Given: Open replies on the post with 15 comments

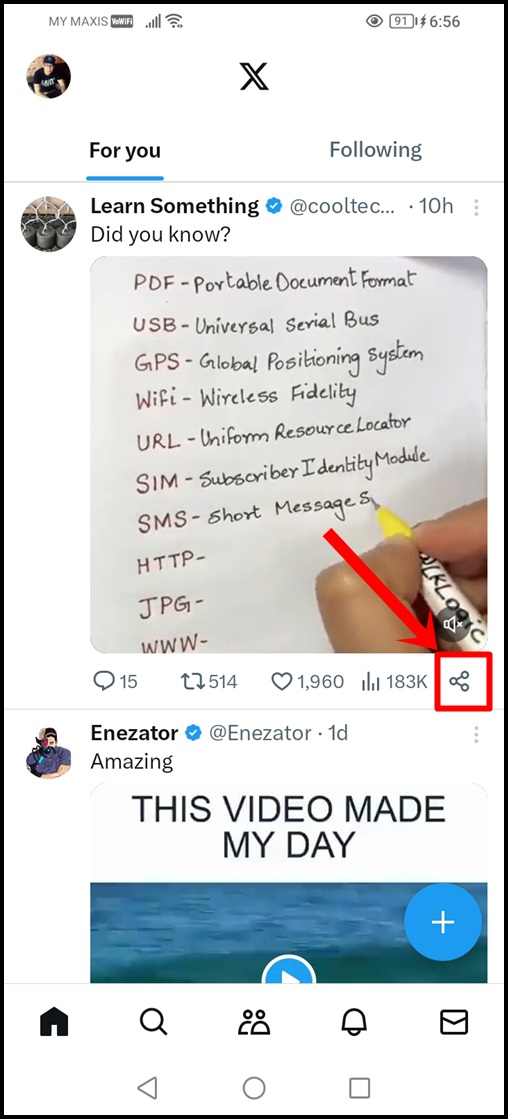Looking at the screenshot, I should click(103, 682).
